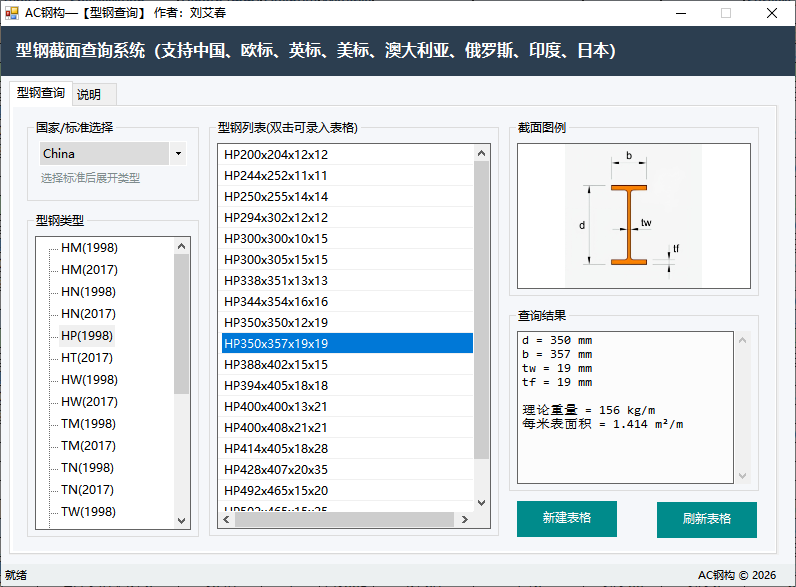The image size is (796, 587).
Task: Select HP400x400x13x21 in the section list
Action: click(x=347, y=407)
